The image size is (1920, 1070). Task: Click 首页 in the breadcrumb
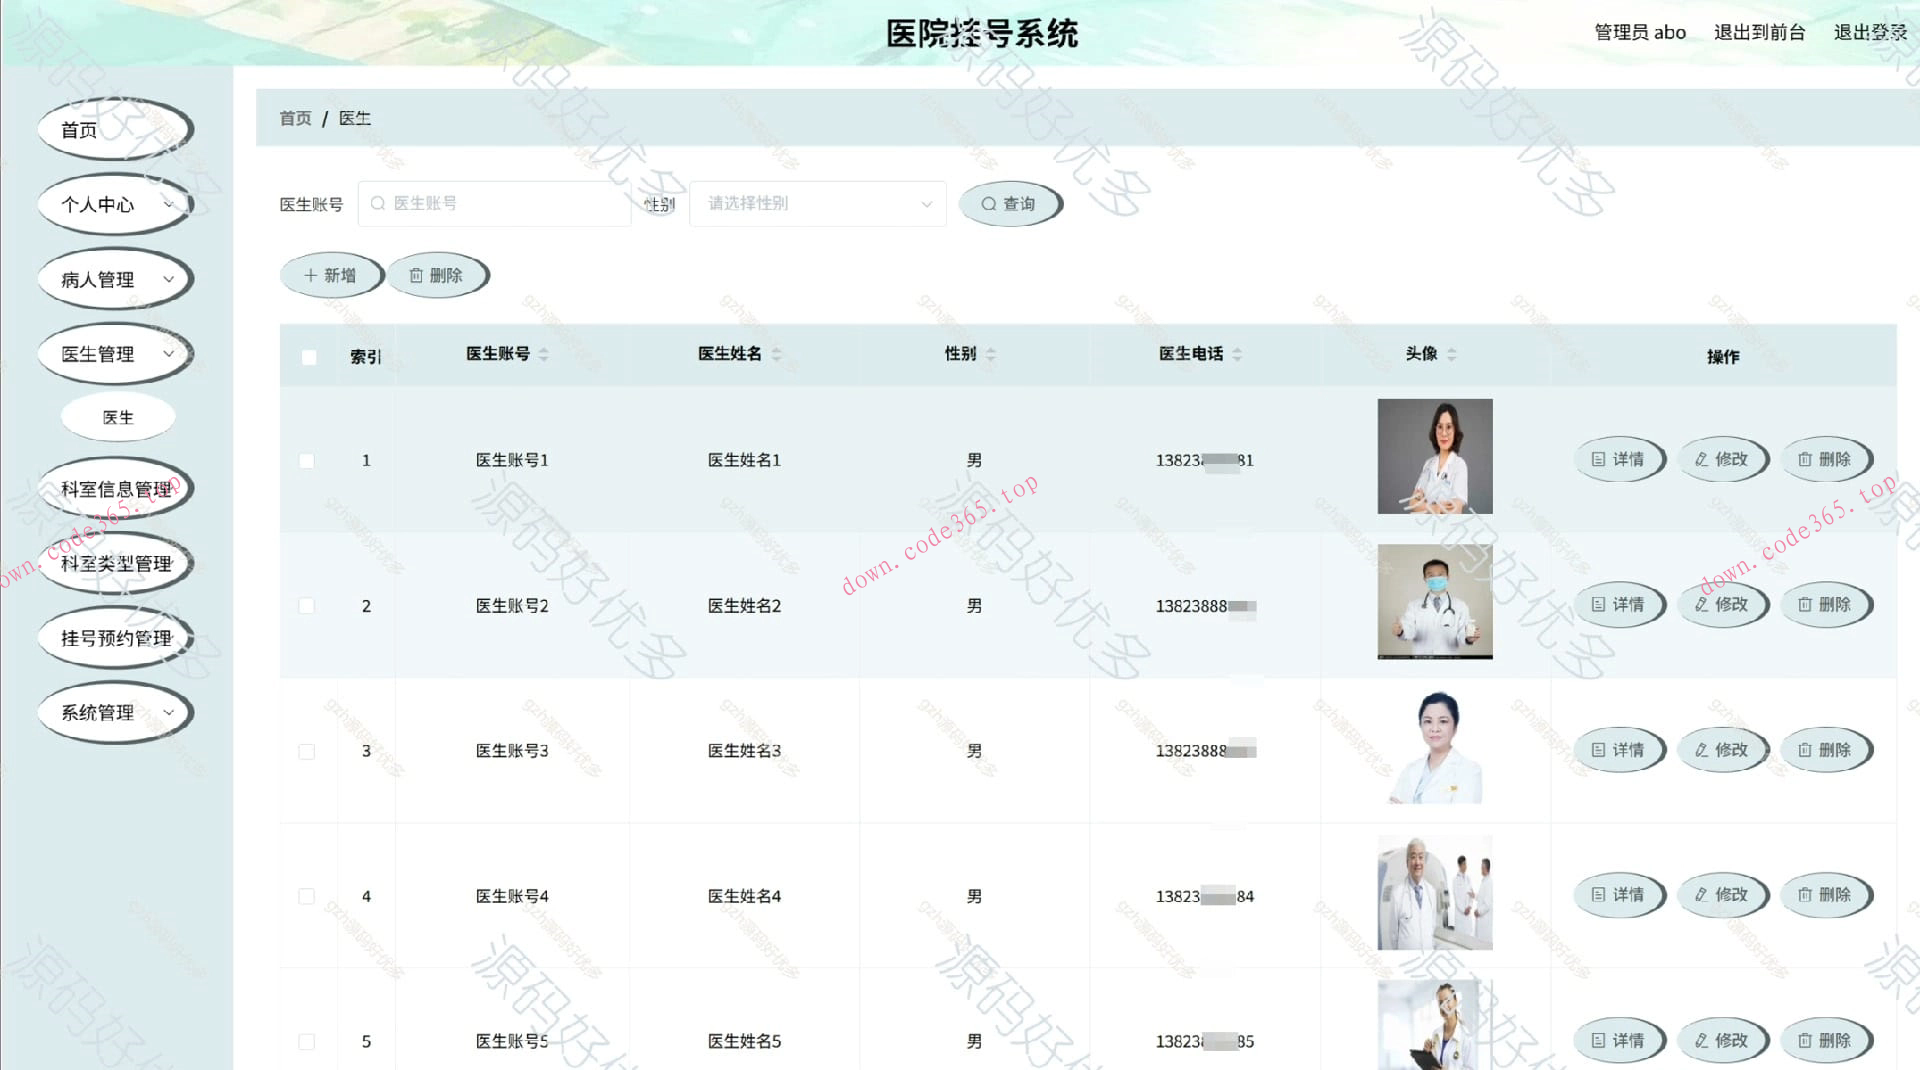click(294, 118)
